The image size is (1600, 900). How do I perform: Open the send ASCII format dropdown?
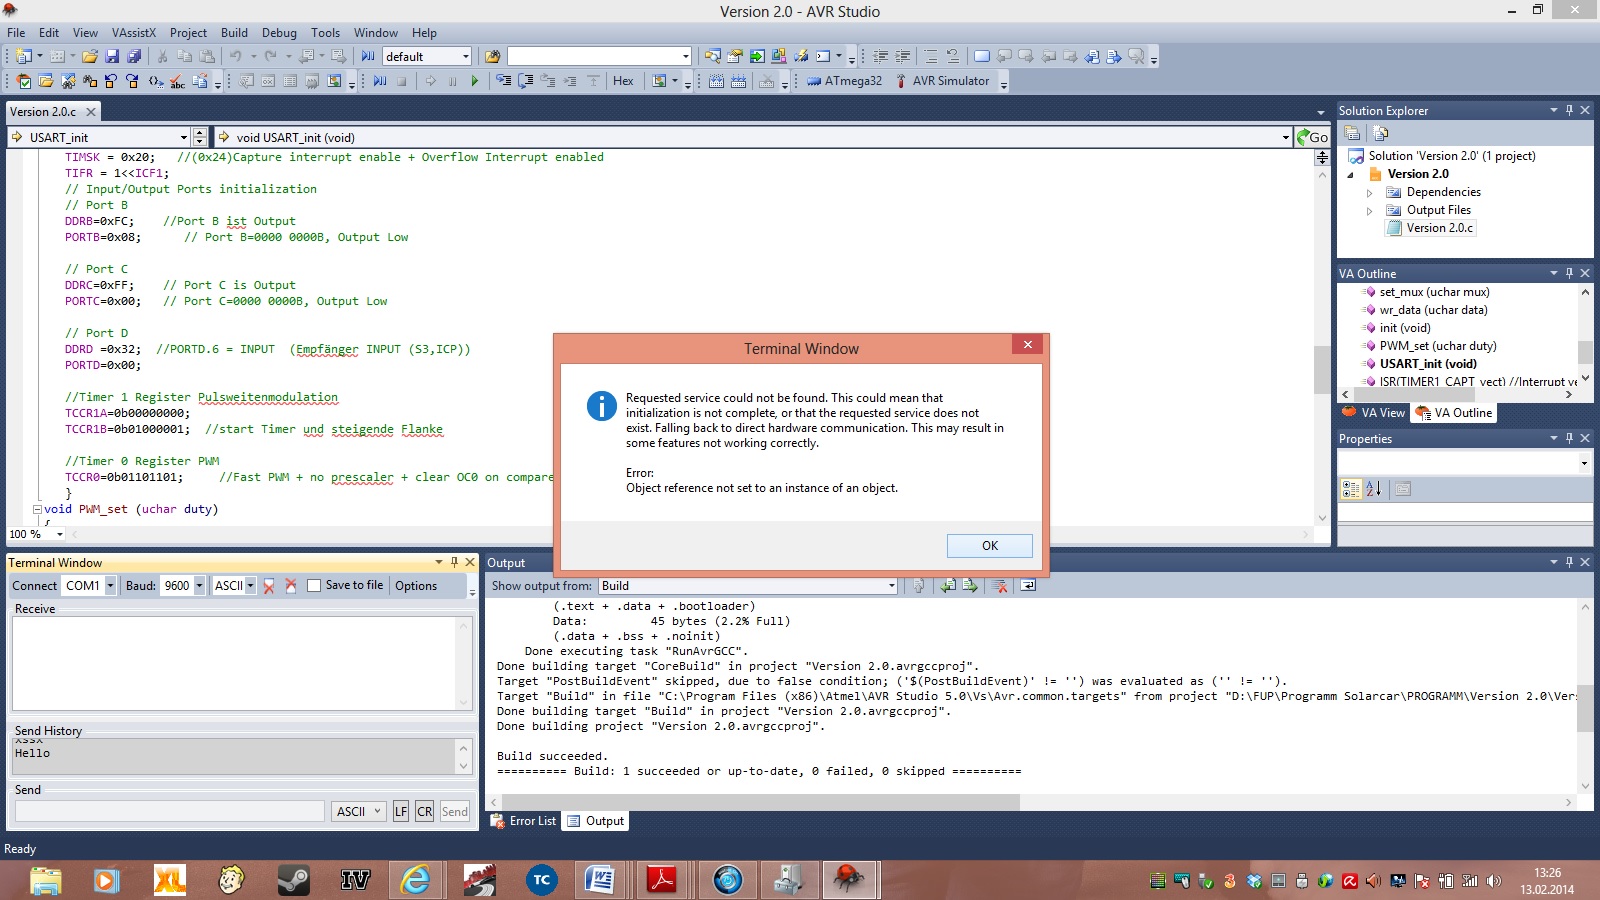[359, 811]
